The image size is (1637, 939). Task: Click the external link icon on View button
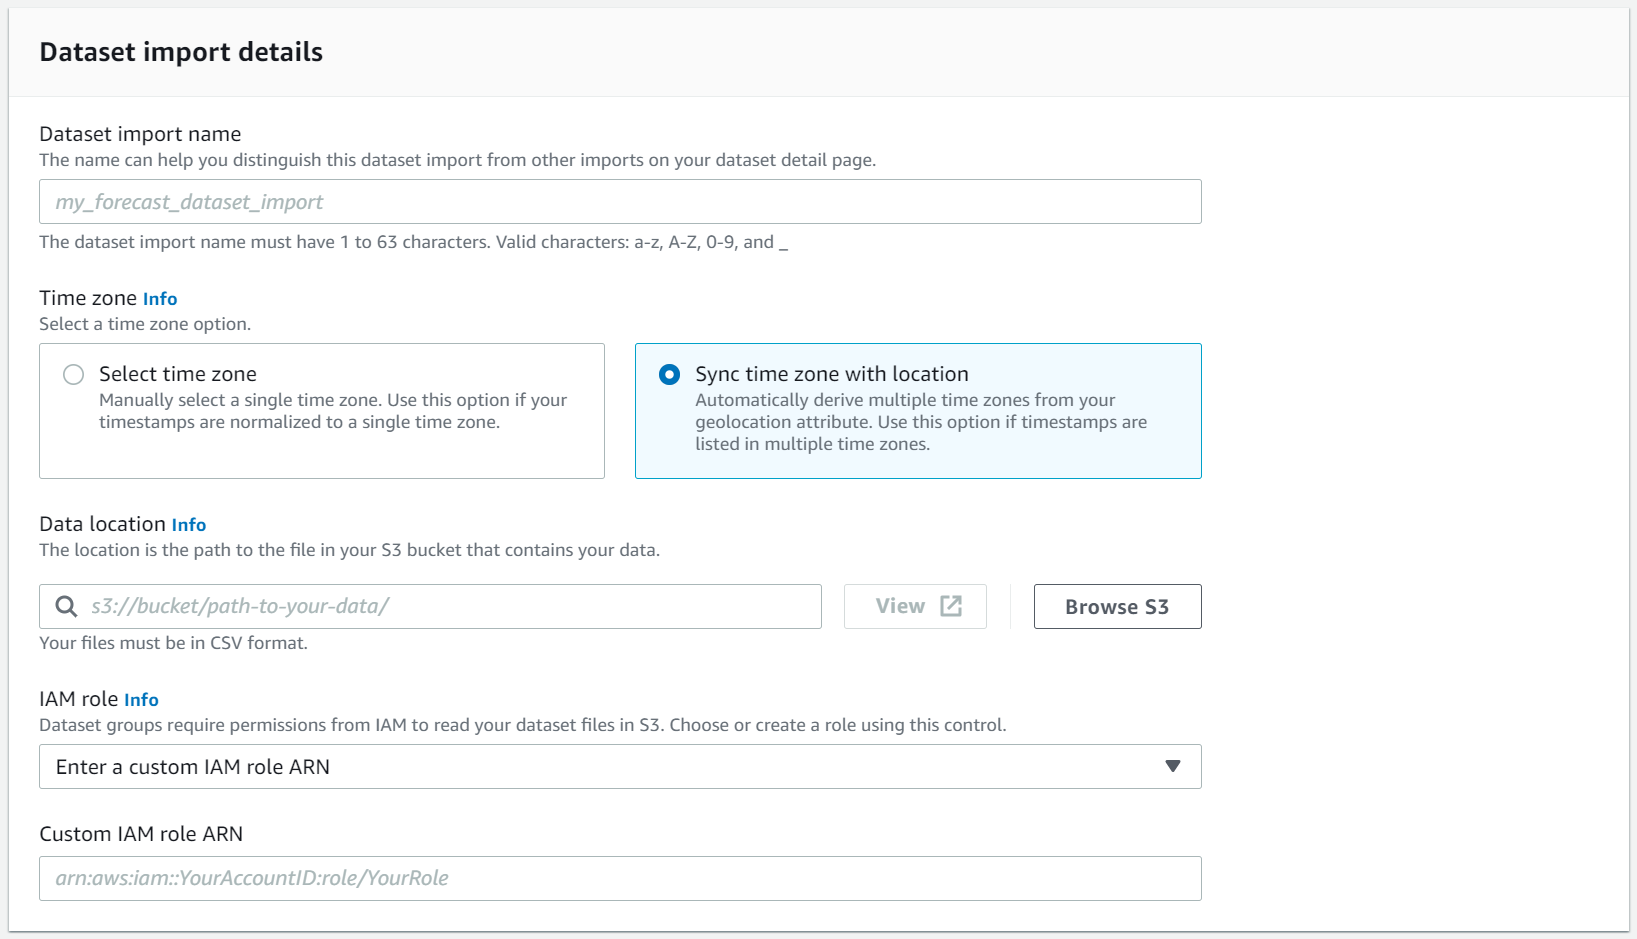948,605
